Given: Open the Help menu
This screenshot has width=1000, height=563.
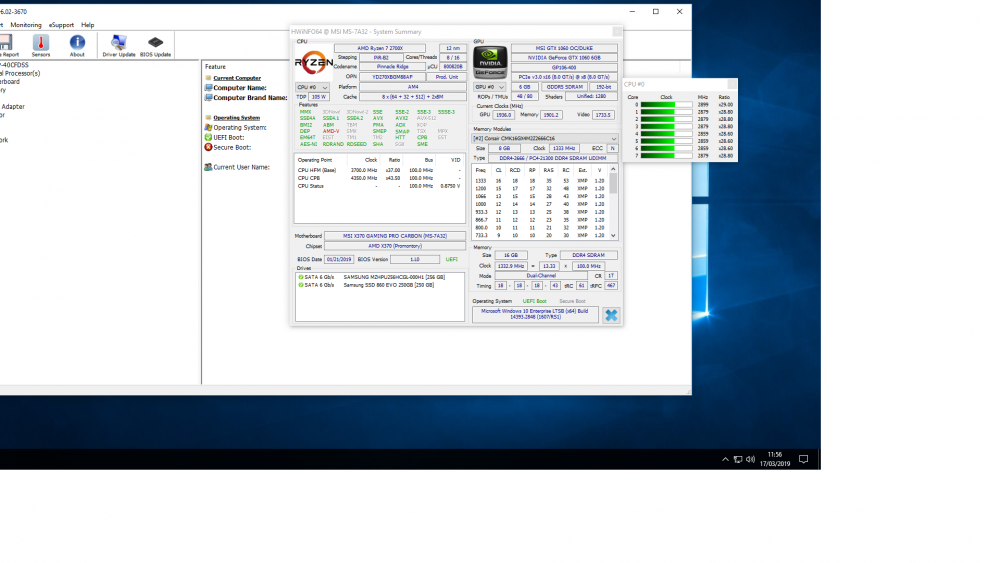Looking at the screenshot, I should coord(88,24).
